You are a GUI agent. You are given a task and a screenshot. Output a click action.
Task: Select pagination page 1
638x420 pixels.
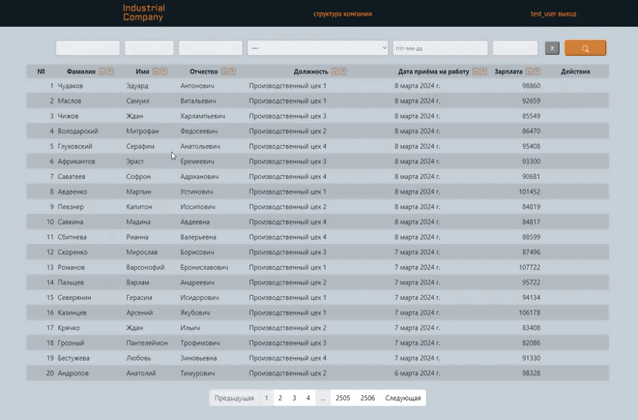[x=266, y=398]
